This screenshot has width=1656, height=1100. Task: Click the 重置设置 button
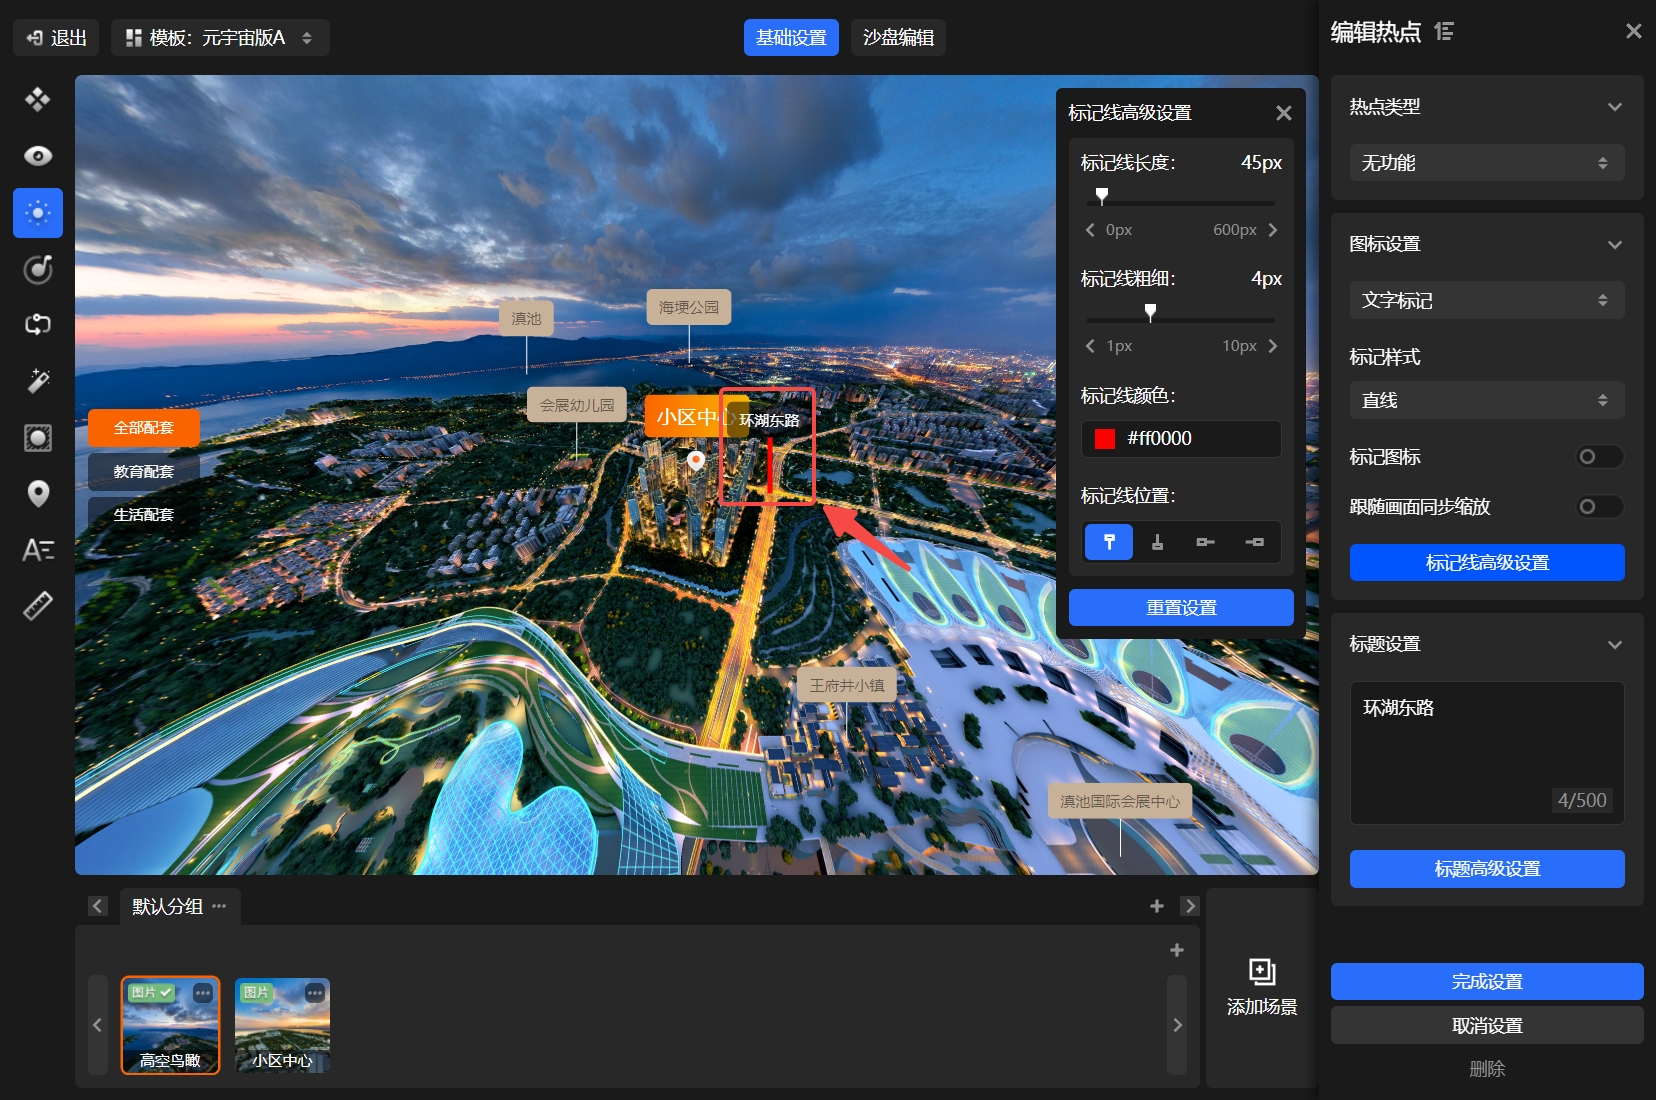coord(1181,608)
